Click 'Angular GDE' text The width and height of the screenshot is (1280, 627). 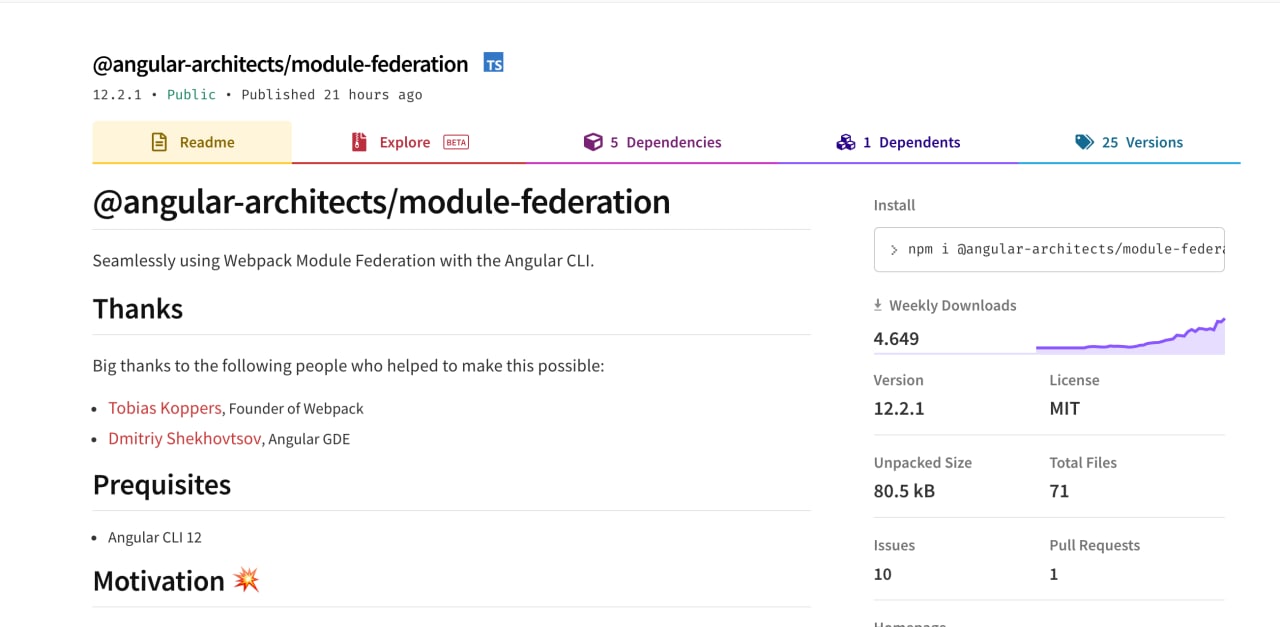click(309, 439)
